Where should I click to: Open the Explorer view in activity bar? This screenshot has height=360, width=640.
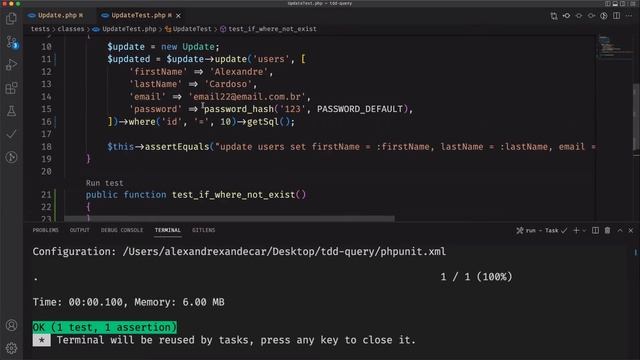click(x=11, y=18)
